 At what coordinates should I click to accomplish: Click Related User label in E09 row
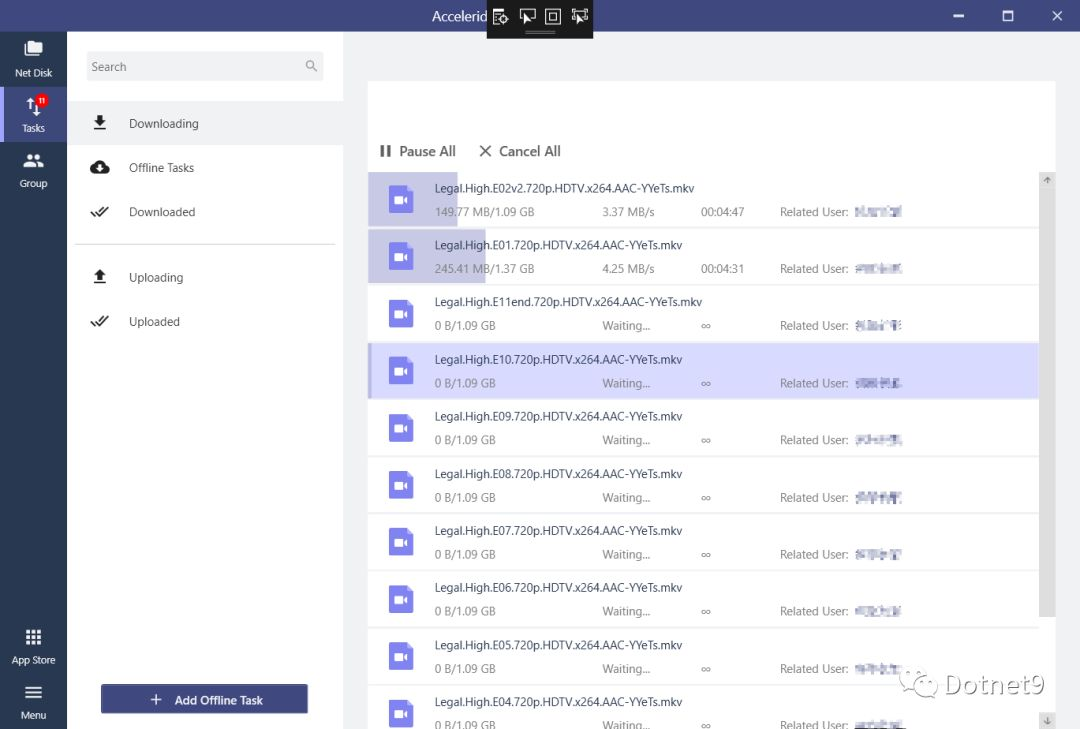[814, 440]
